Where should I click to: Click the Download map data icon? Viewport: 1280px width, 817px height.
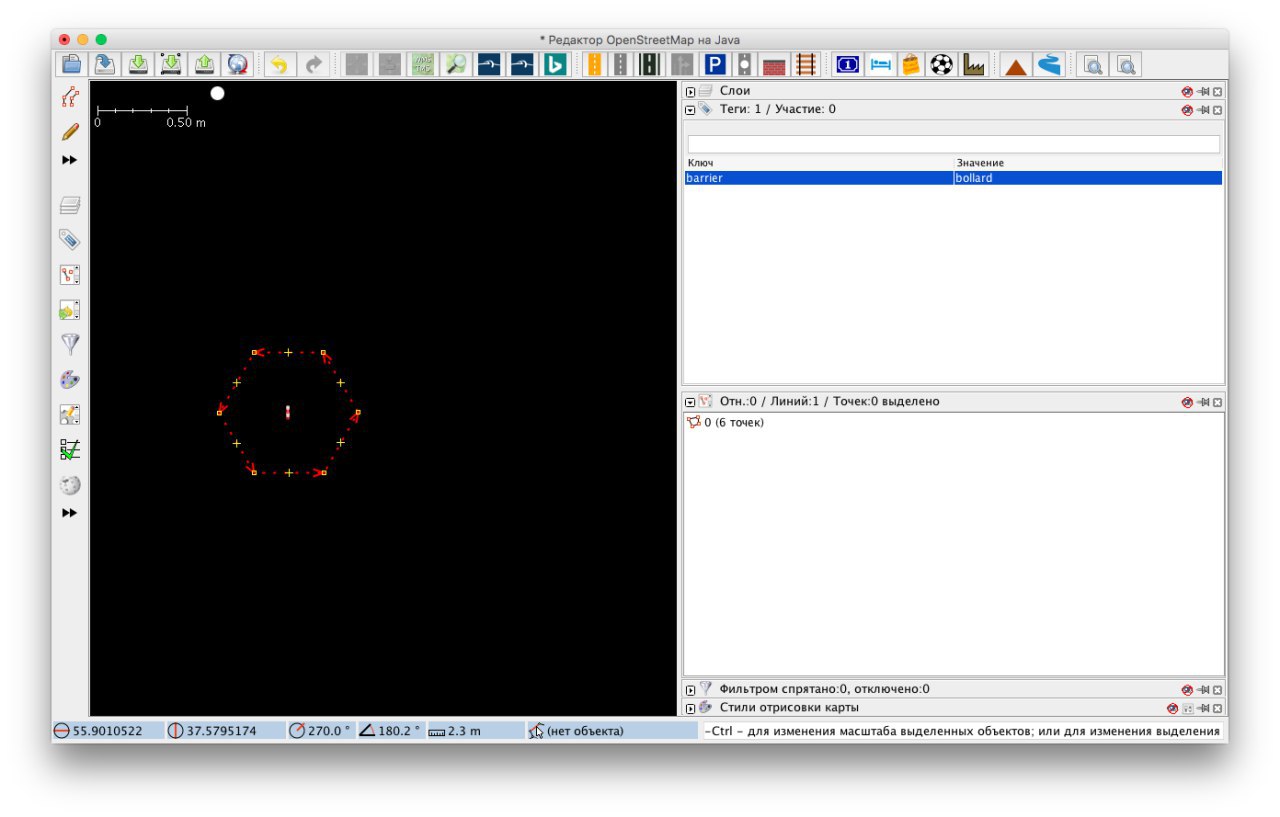pyautogui.click(x=138, y=64)
